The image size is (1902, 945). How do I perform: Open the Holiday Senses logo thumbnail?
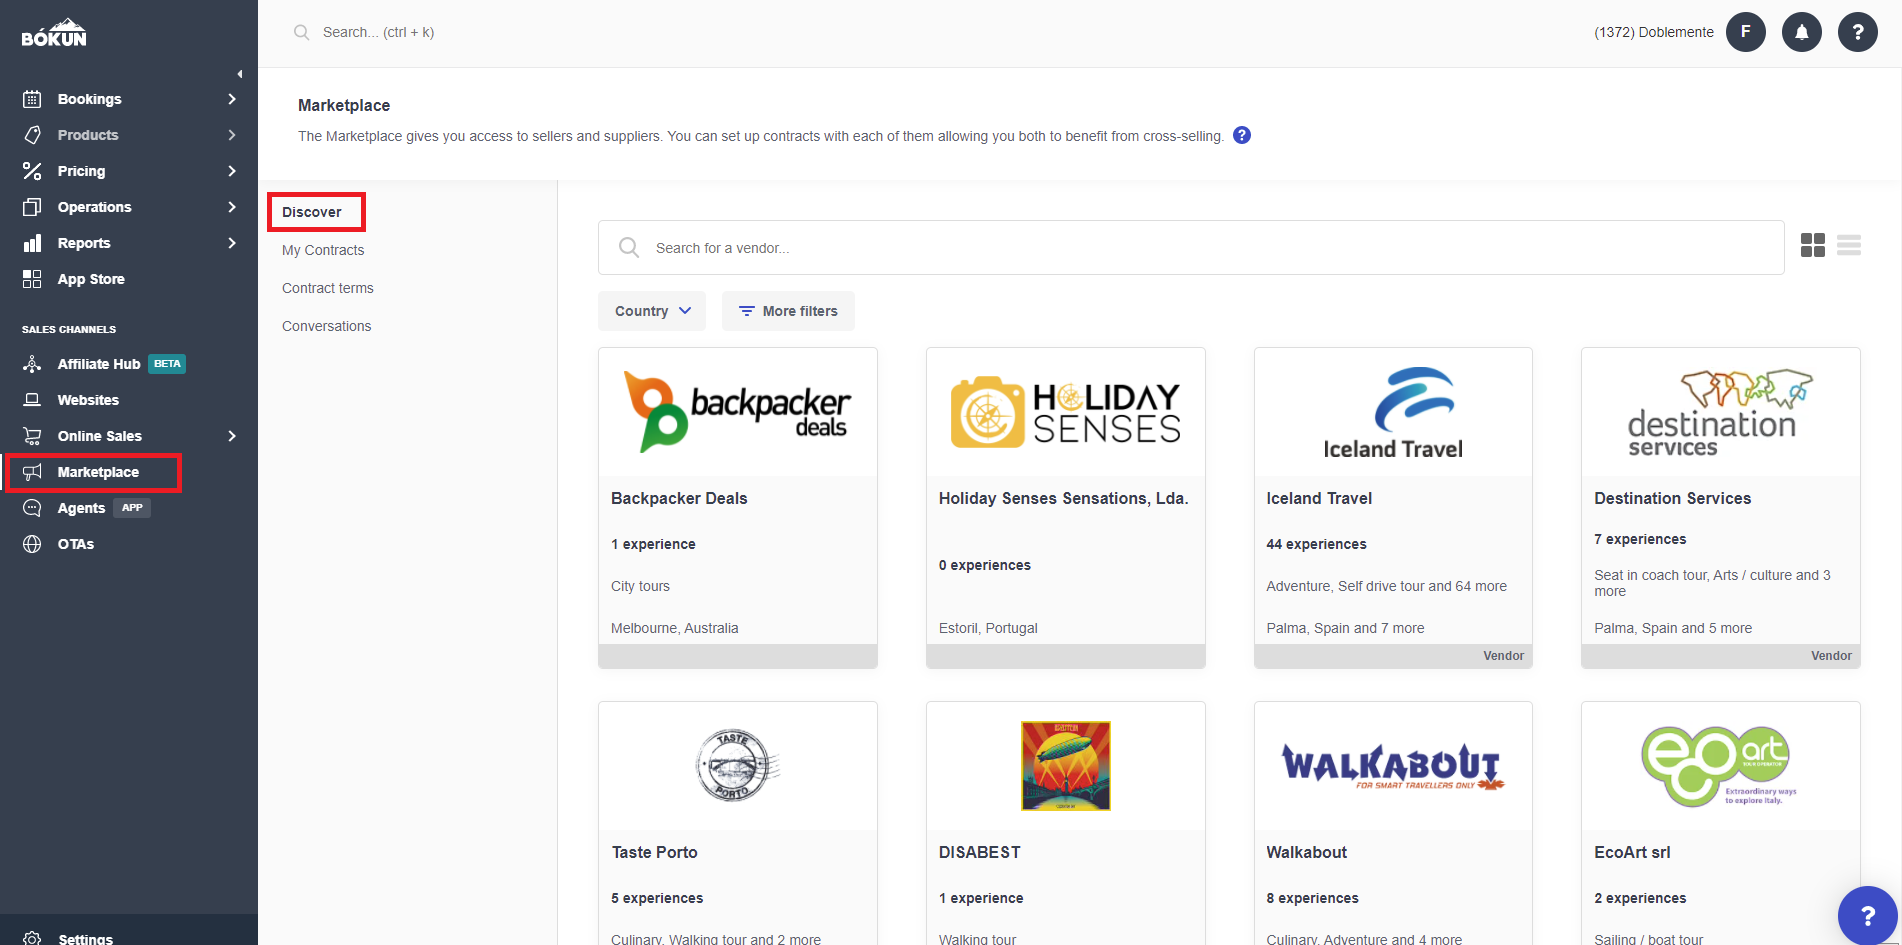[x=1066, y=412]
